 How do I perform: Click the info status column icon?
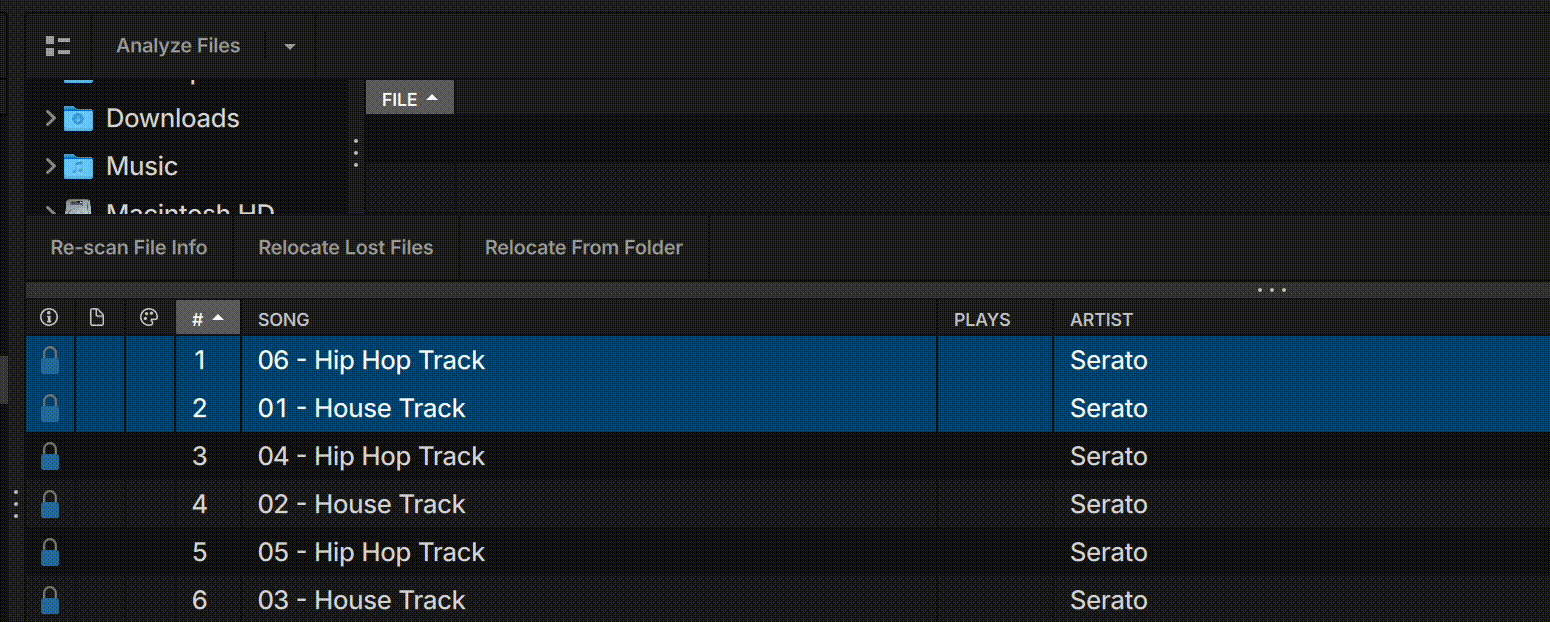coord(49,319)
